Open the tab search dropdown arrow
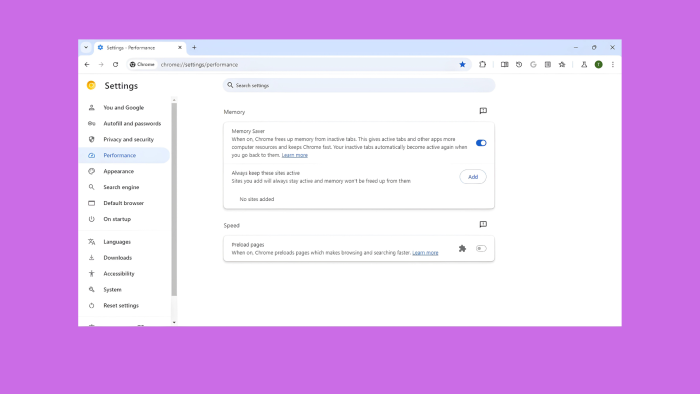 [x=86, y=47]
